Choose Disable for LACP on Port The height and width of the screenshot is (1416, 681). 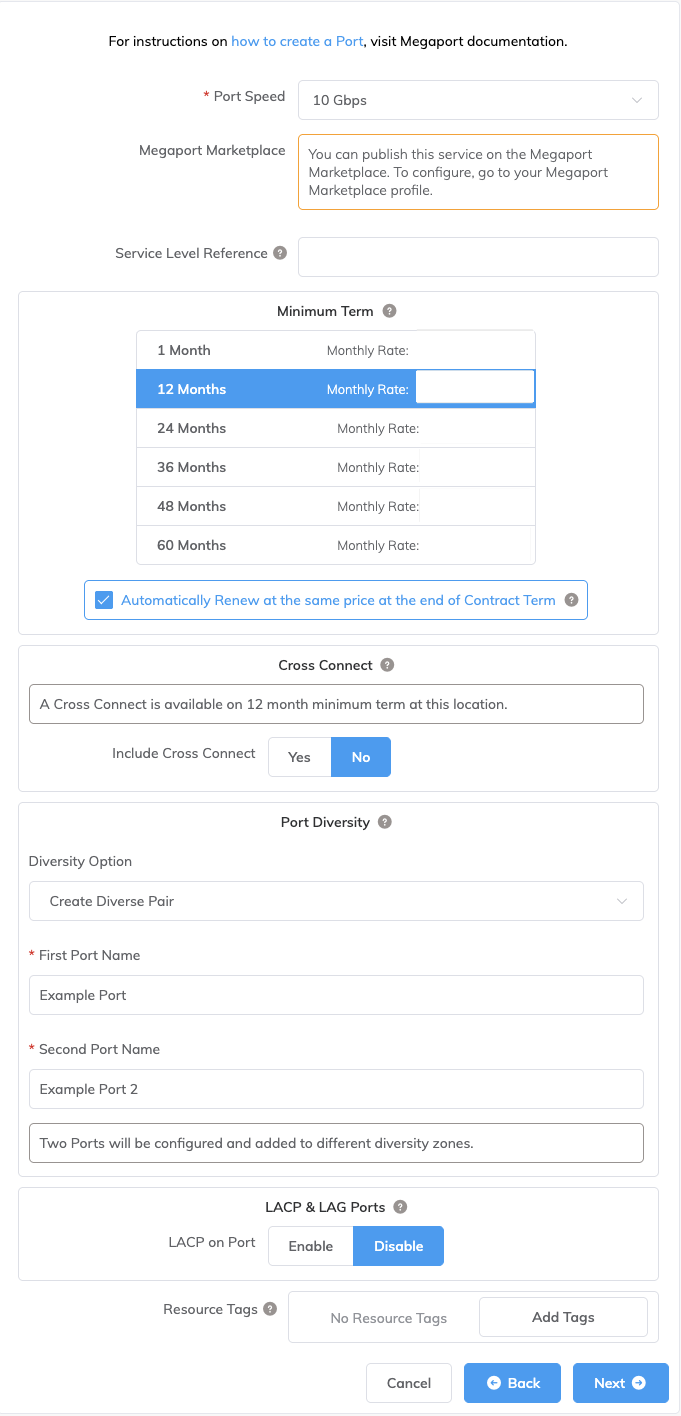398,1246
